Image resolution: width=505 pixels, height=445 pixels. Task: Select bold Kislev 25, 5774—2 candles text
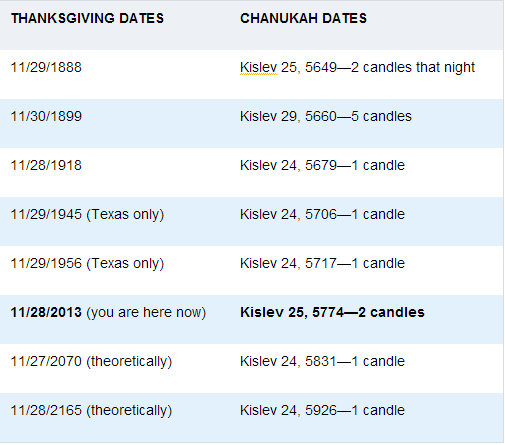(x=332, y=312)
